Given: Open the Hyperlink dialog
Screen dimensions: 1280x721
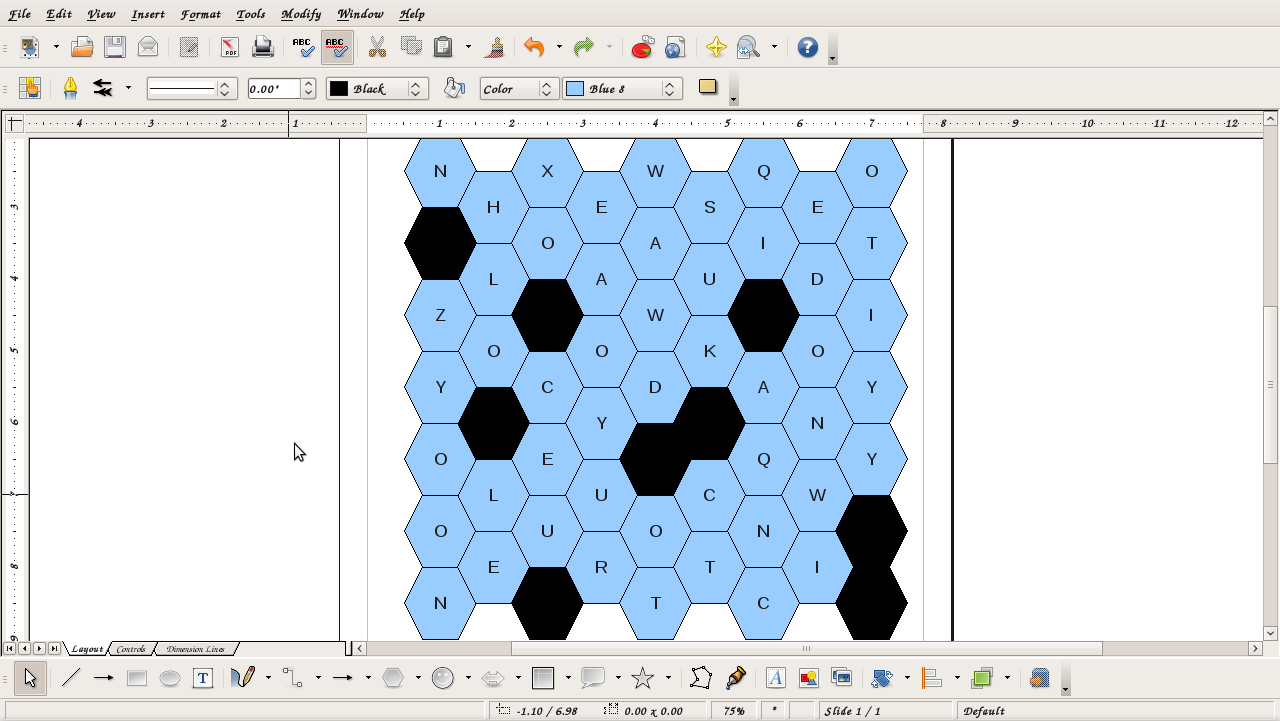Looking at the screenshot, I should (x=675, y=47).
